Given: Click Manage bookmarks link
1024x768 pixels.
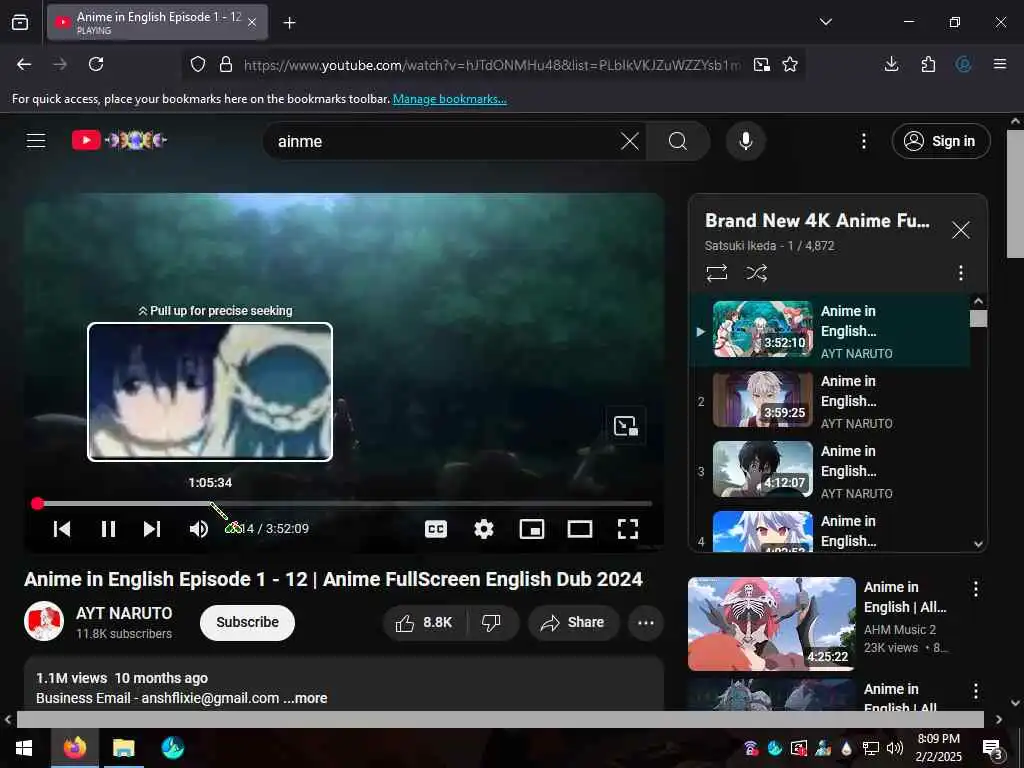Looking at the screenshot, I should pos(449,99).
